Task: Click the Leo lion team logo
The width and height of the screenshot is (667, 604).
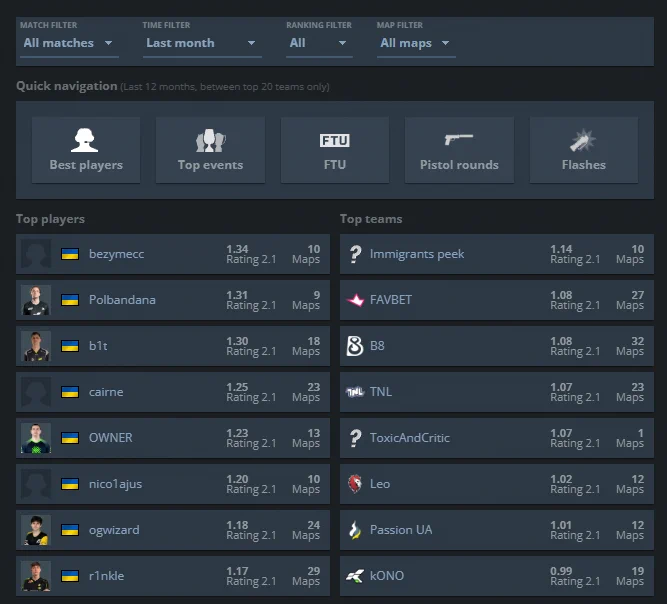Action: [x=355, y=484]
